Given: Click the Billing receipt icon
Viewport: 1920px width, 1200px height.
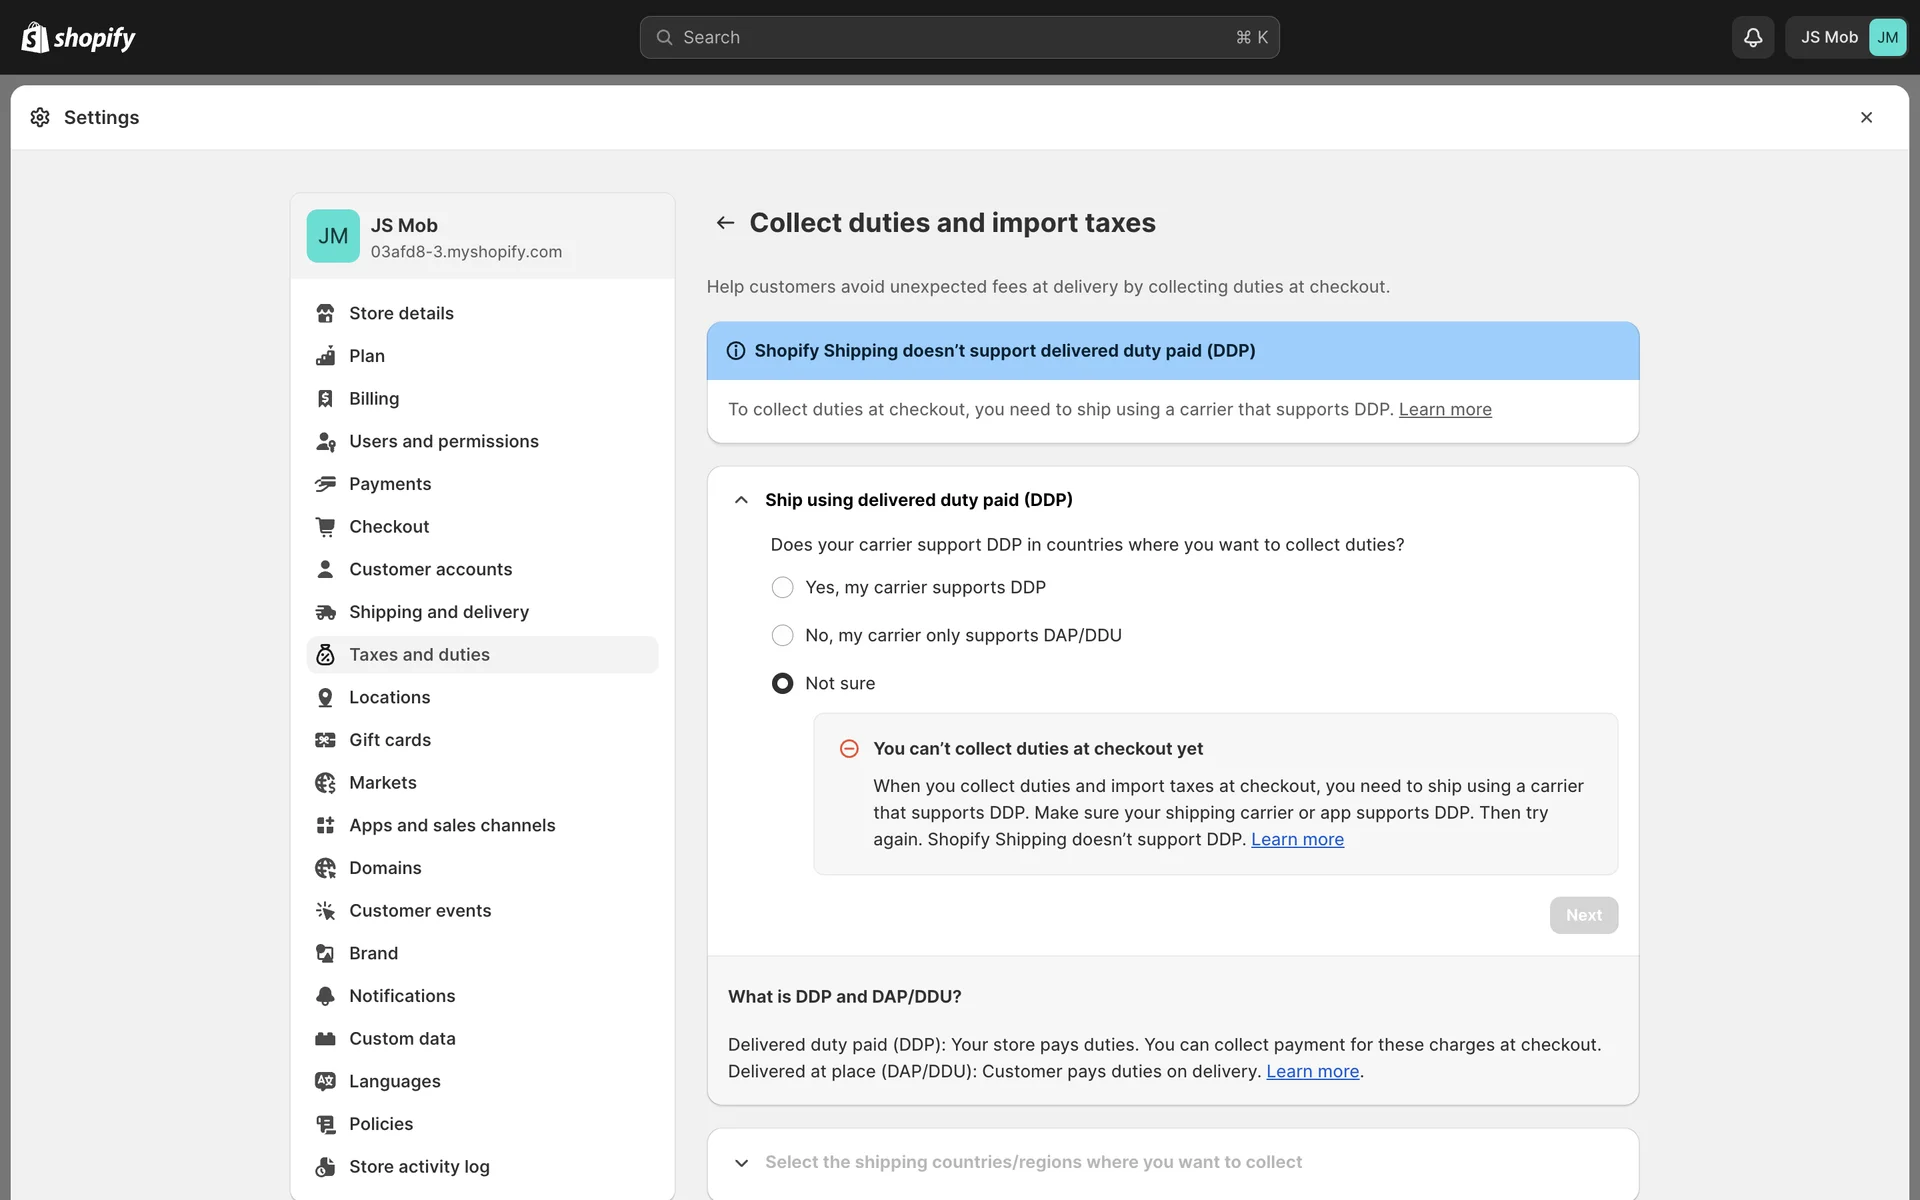Looking at the screenshot, I should coord(325,399).
